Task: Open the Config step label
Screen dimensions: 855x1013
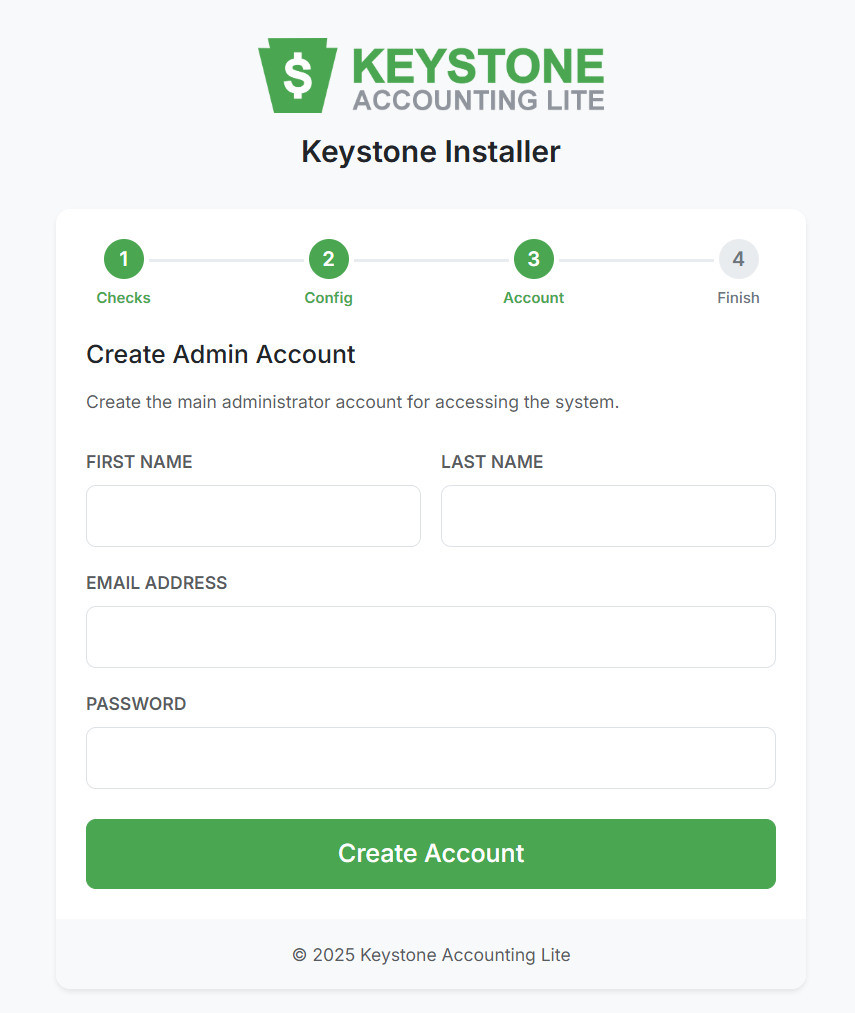Action: tap(328, 297)
